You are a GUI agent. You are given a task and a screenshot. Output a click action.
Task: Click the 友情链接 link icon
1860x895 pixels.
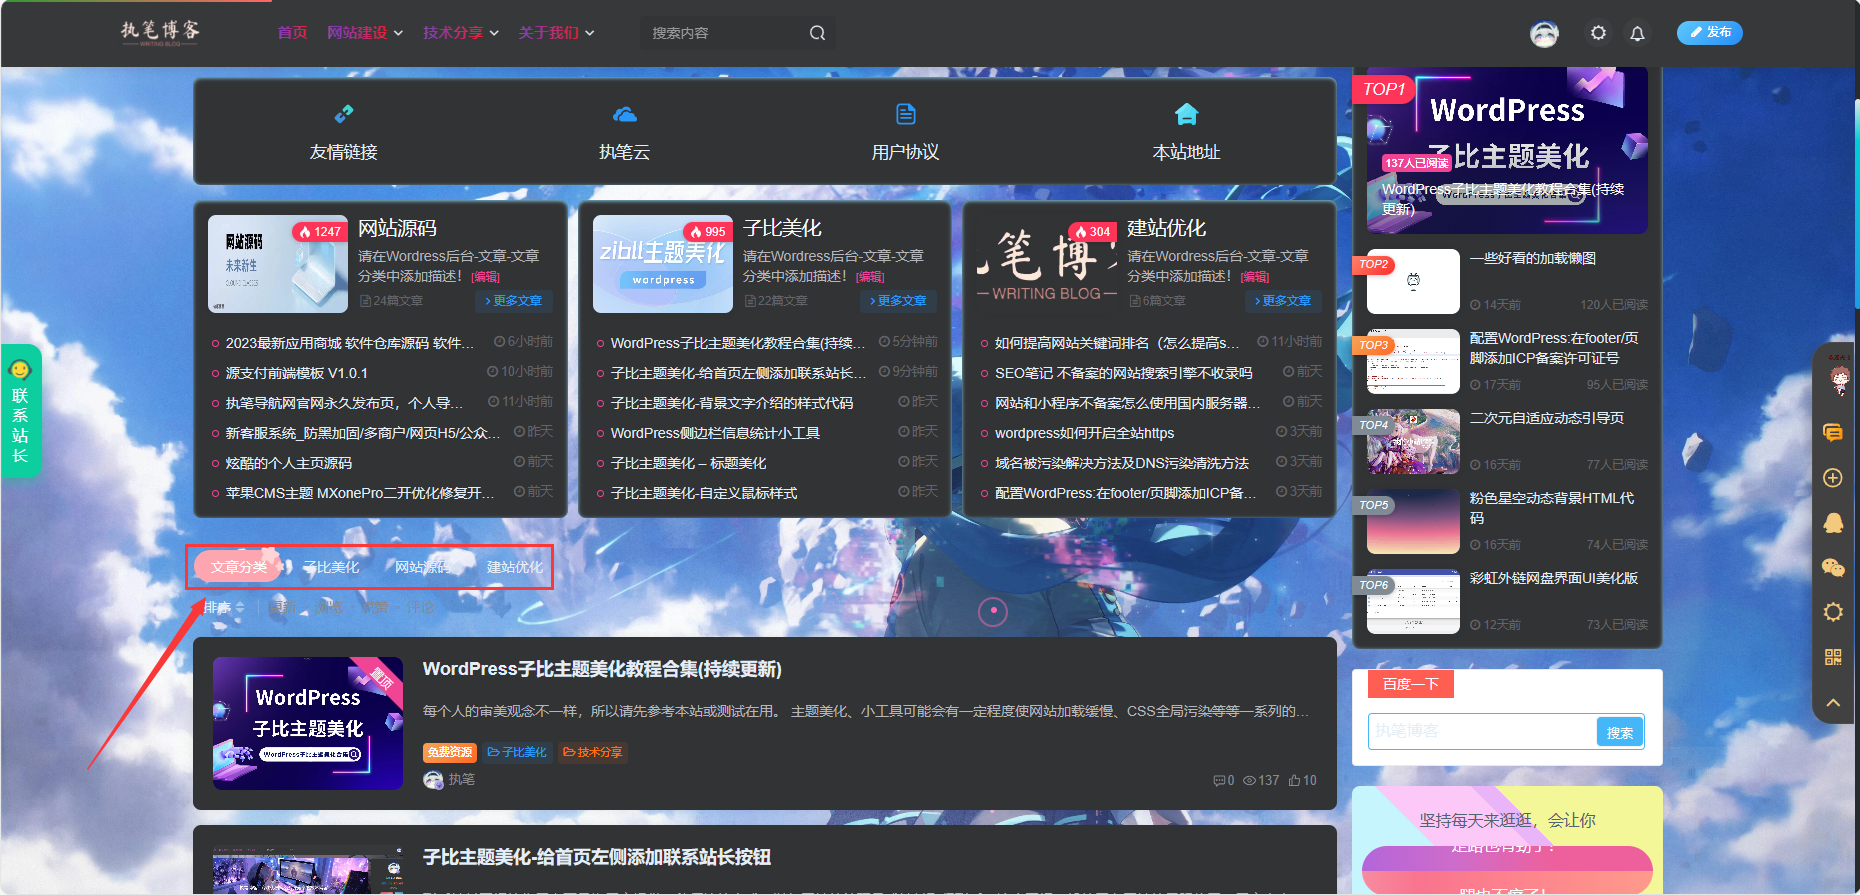343,114
